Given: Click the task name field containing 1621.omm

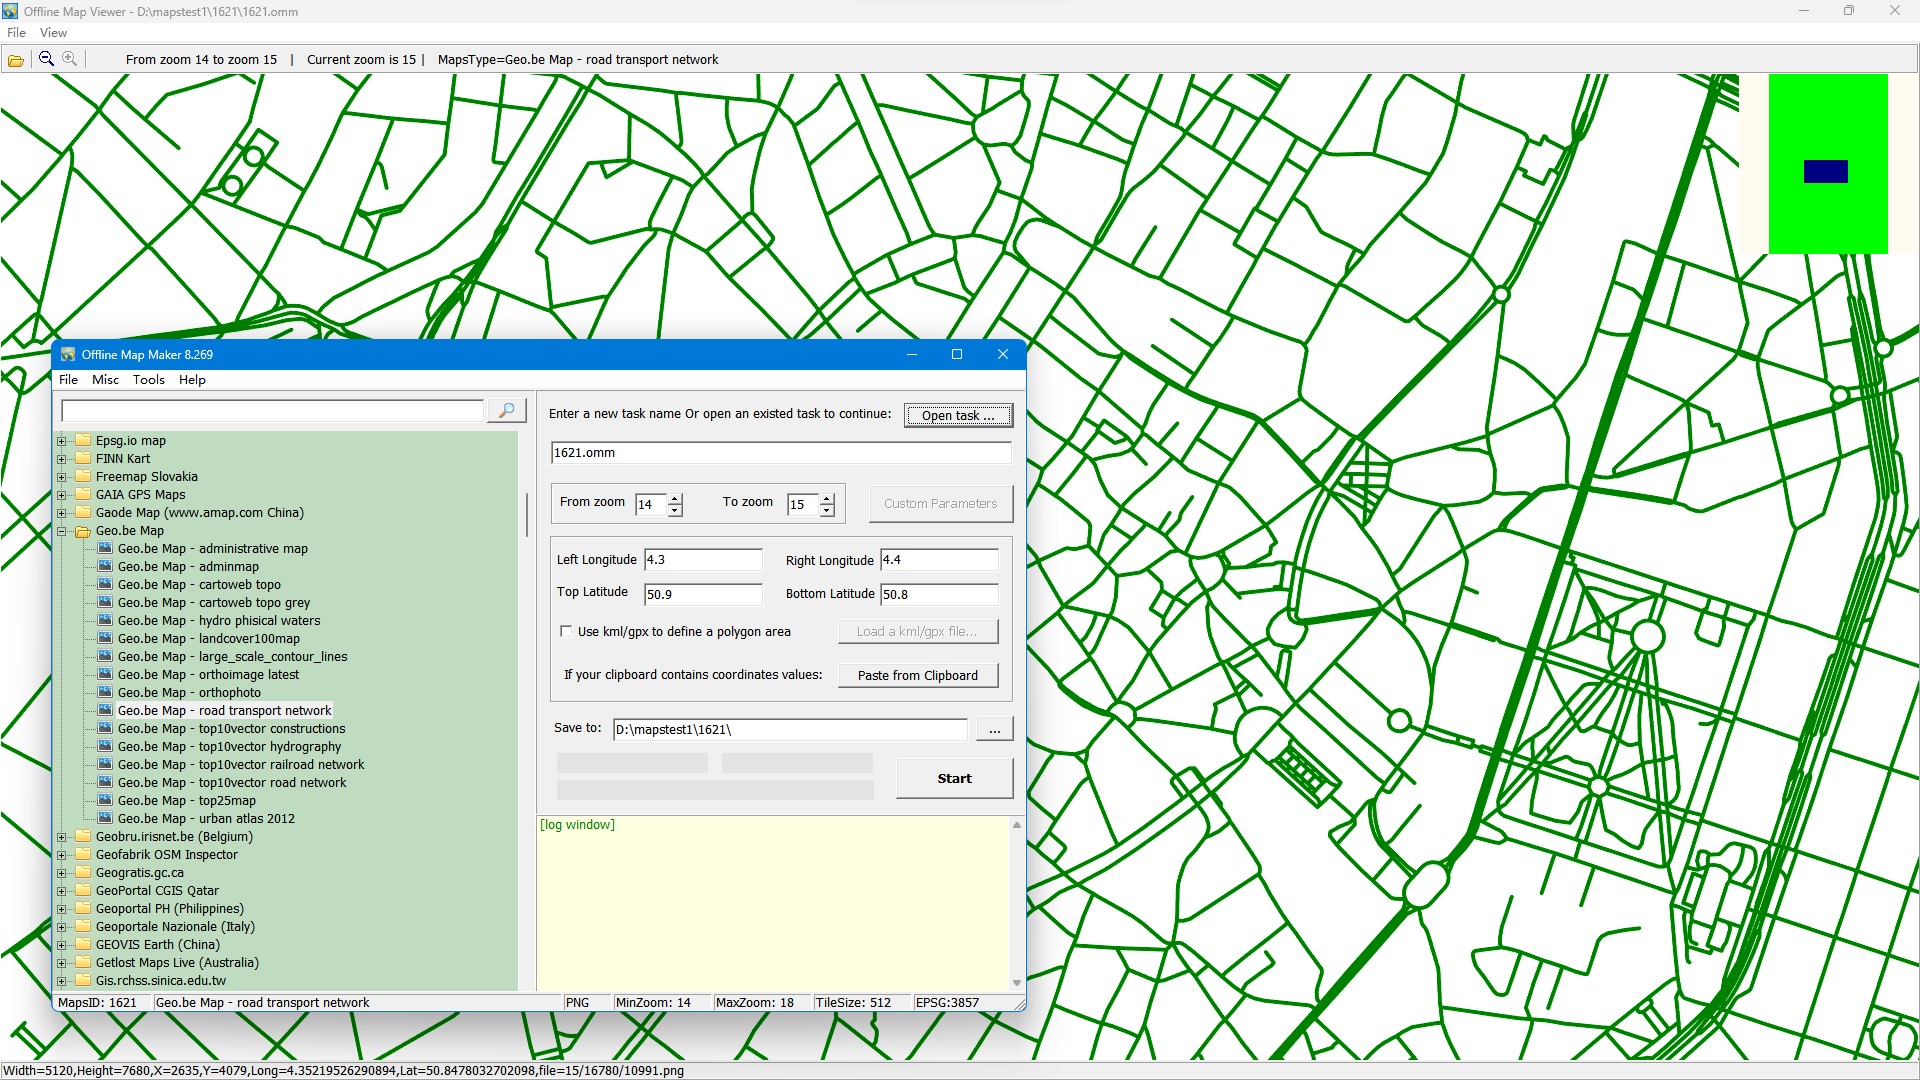Looking at the screenshot, I should [x=781, y=453].
